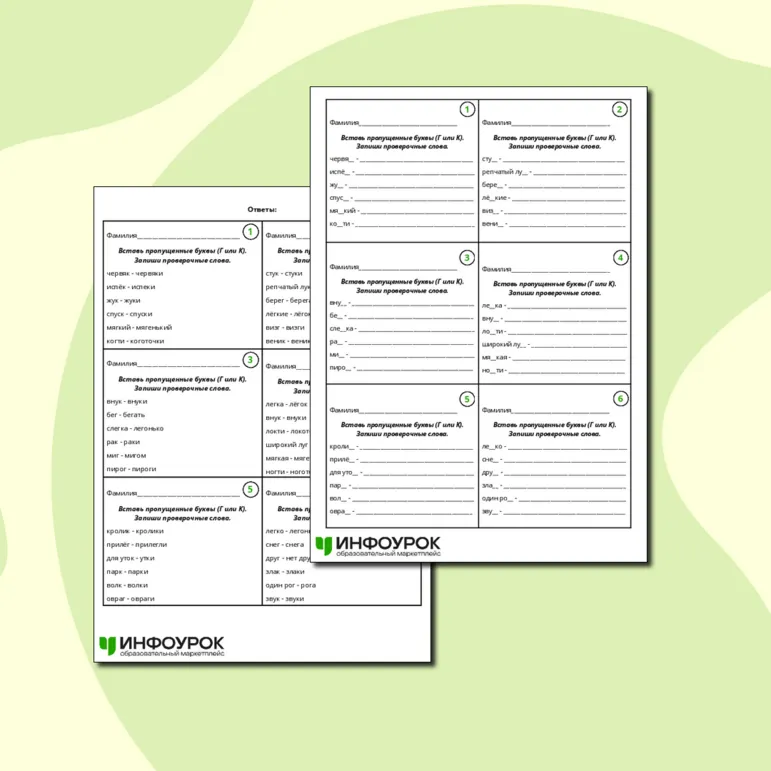Select the word 'кроли__' in card 5

[x=342, y=446]
